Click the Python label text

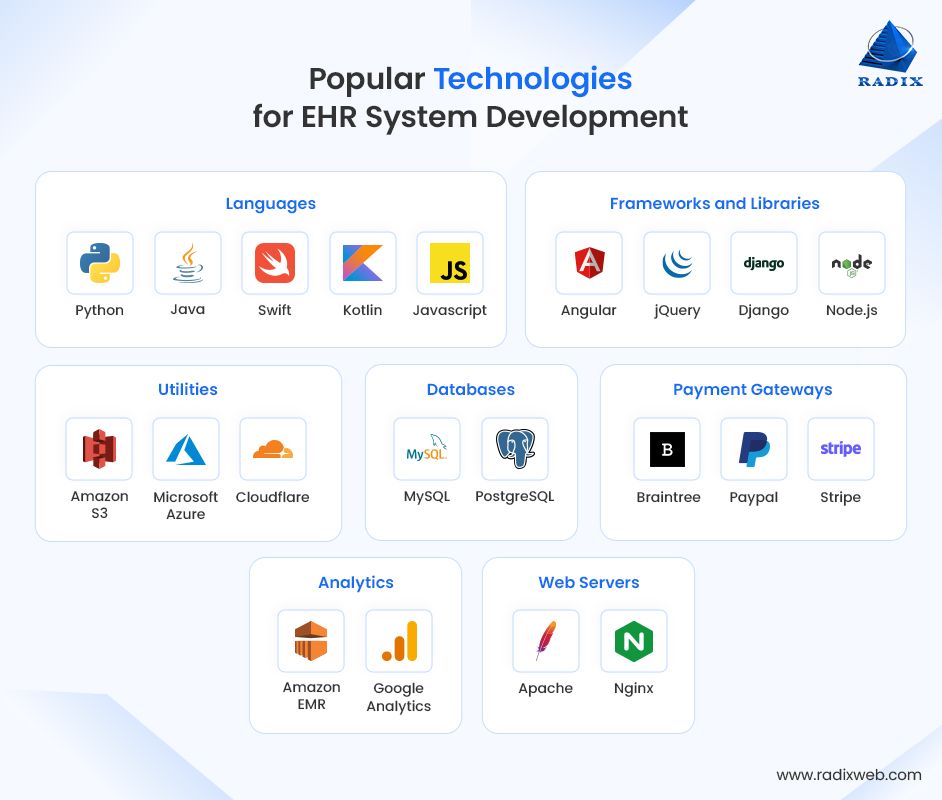click(x=100, y=311)
